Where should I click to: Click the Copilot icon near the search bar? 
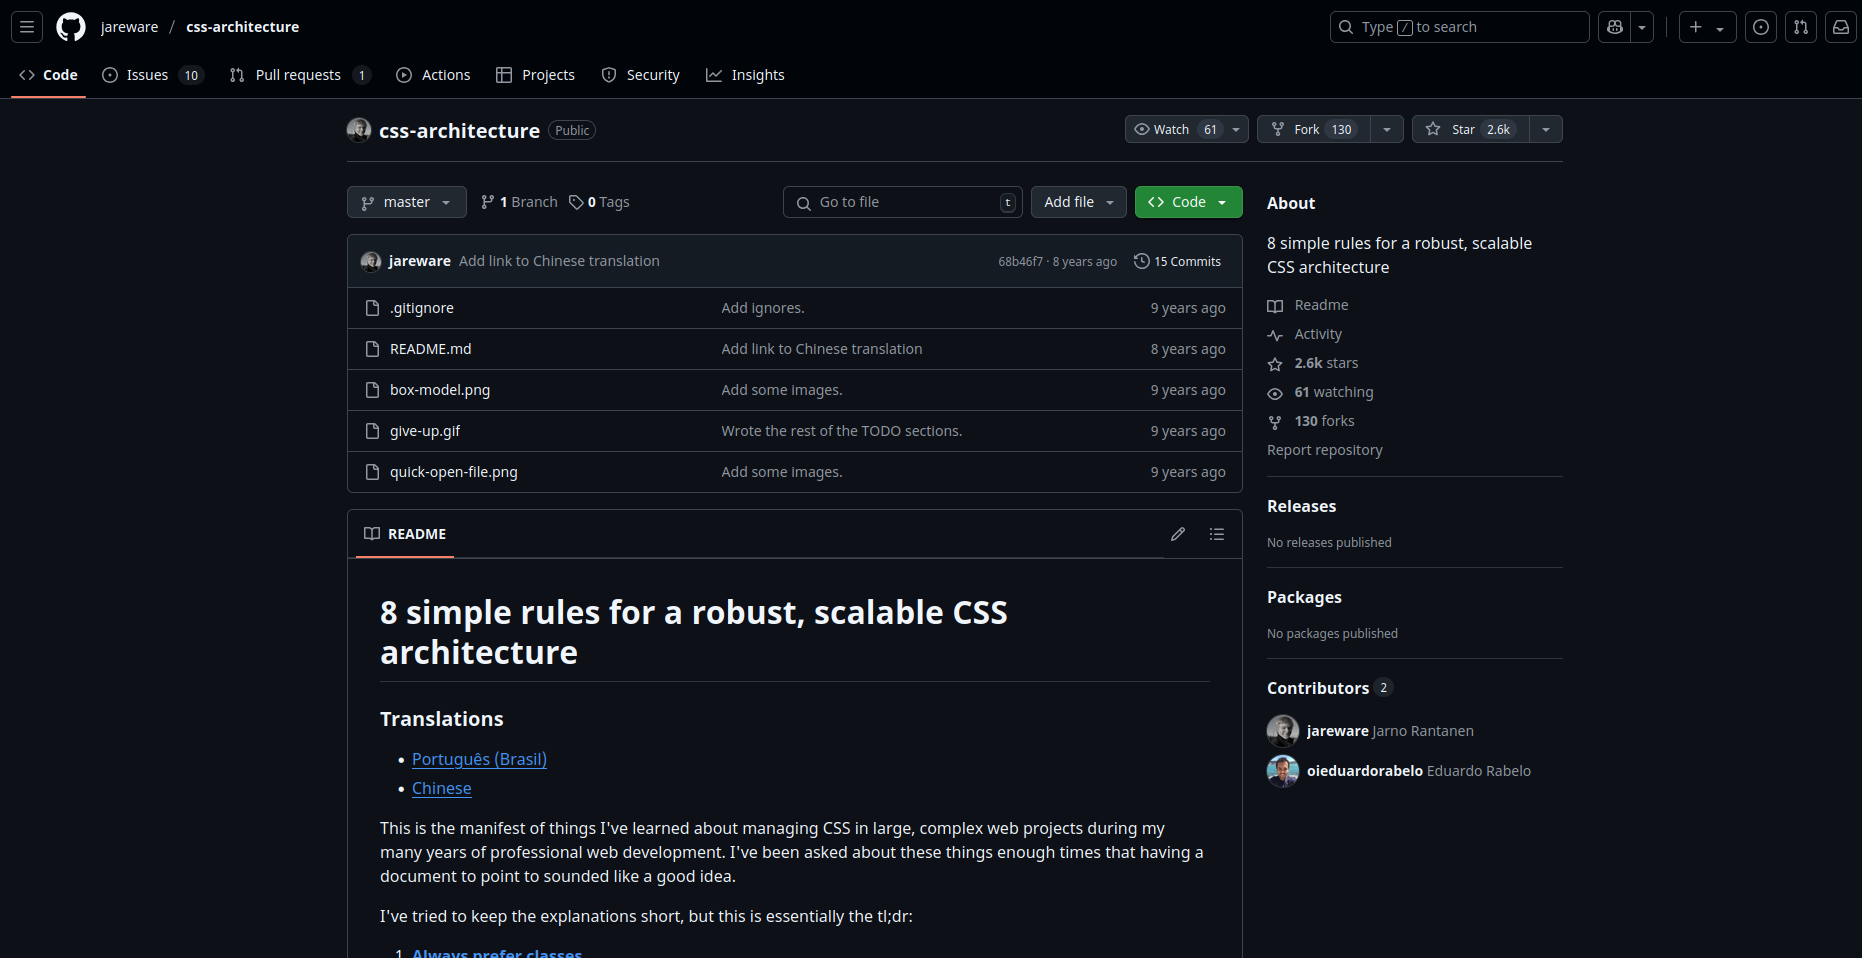[1613, 27]
